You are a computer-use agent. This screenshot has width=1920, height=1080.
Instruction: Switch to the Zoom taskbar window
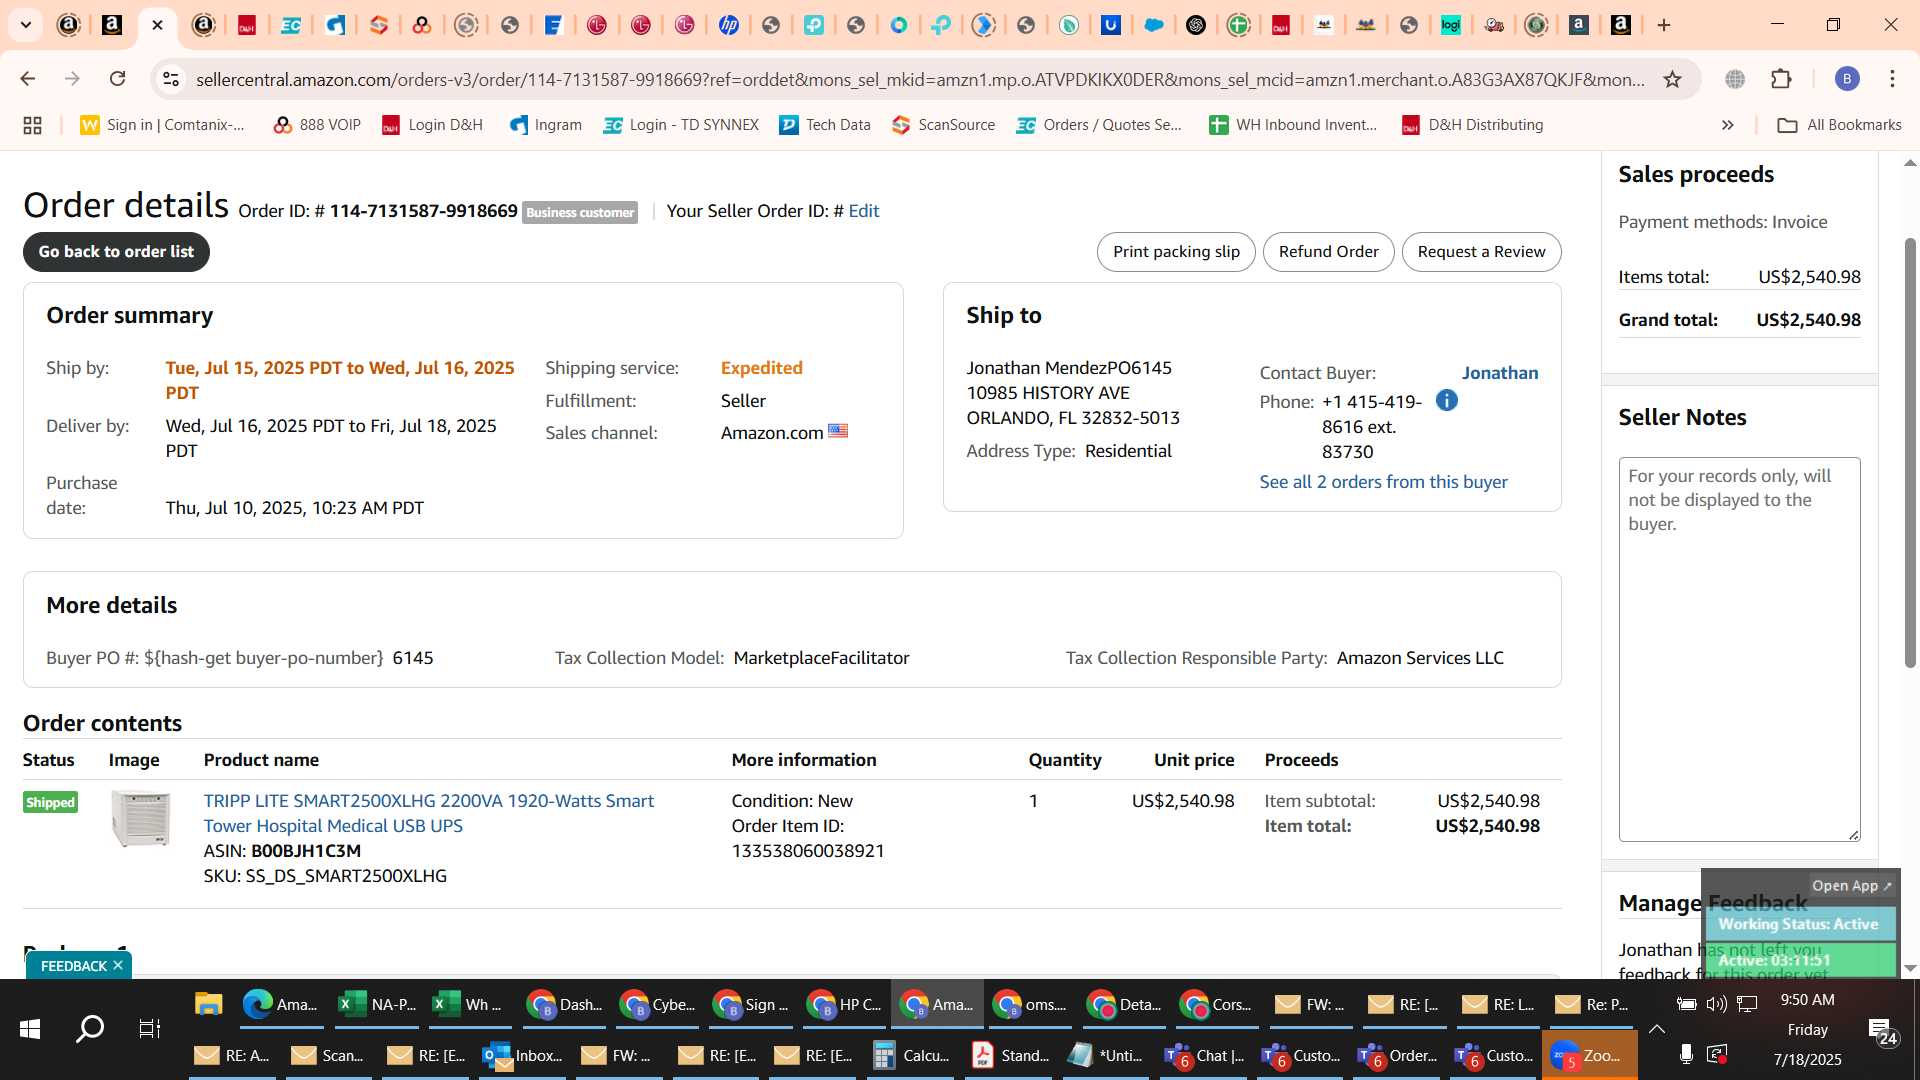pos(1589,1055)
